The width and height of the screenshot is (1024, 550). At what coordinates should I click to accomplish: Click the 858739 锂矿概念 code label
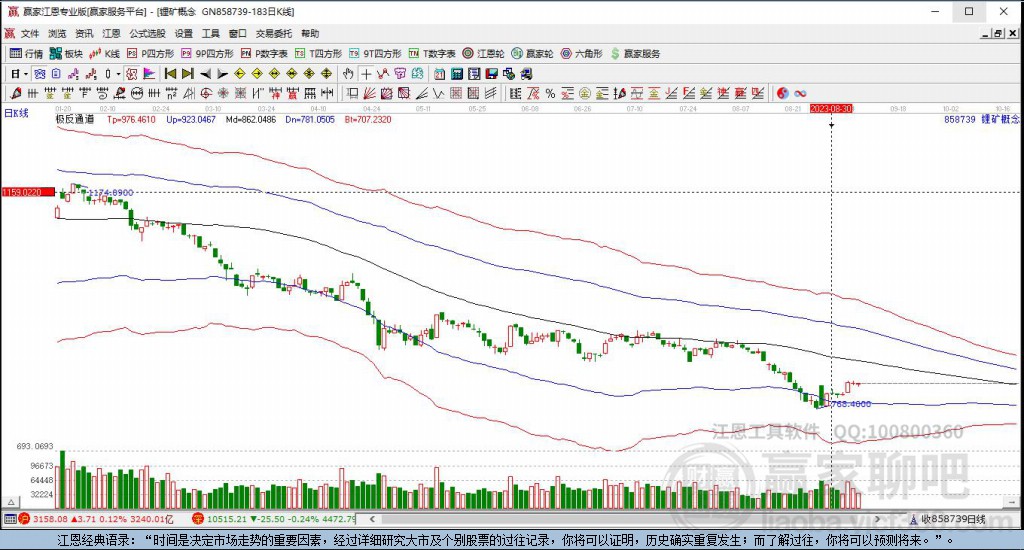(982, 120)
